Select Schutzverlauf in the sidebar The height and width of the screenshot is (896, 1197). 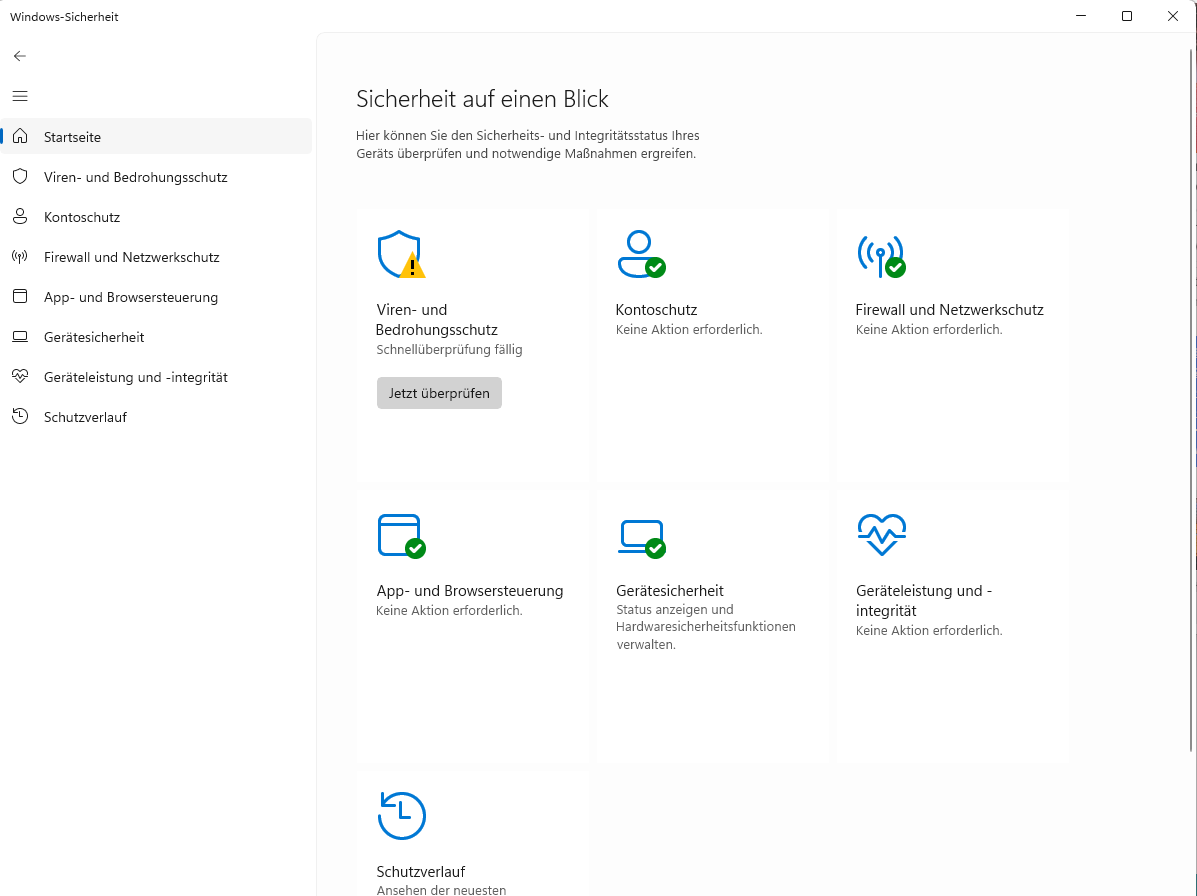85,417
